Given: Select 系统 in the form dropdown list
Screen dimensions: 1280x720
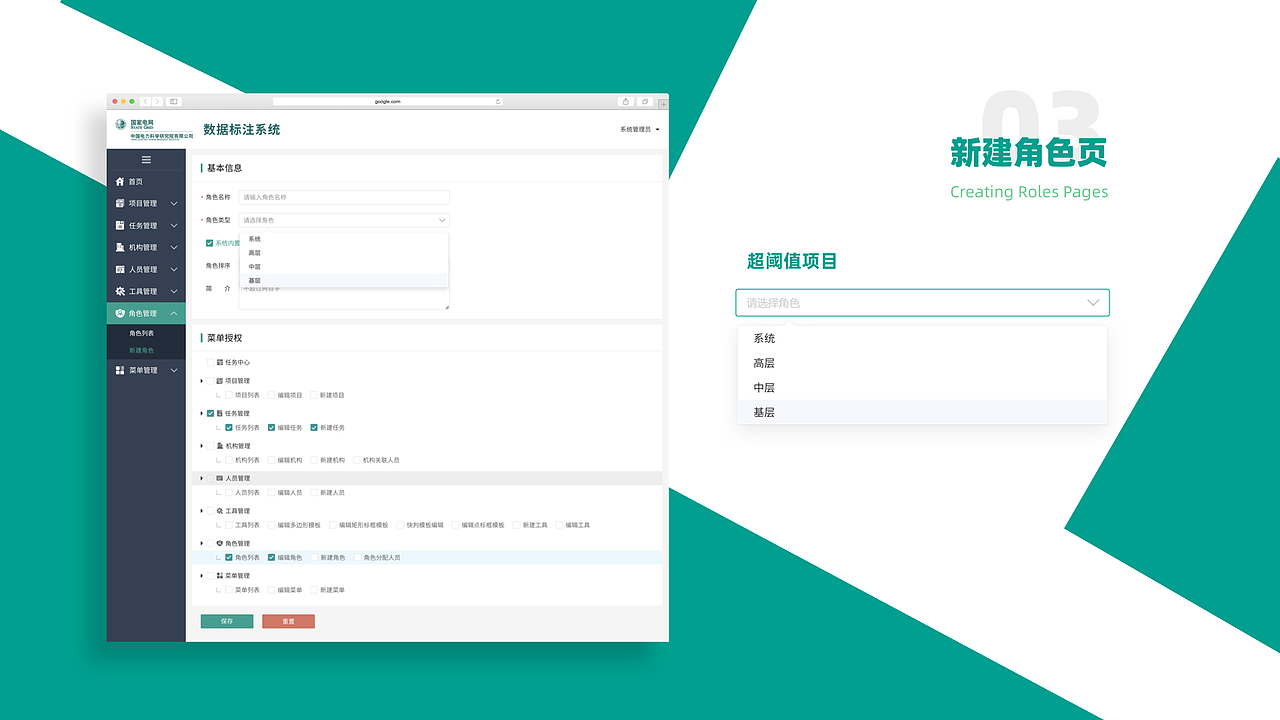Looking at the screenshot, I should [x=344, y=239].
